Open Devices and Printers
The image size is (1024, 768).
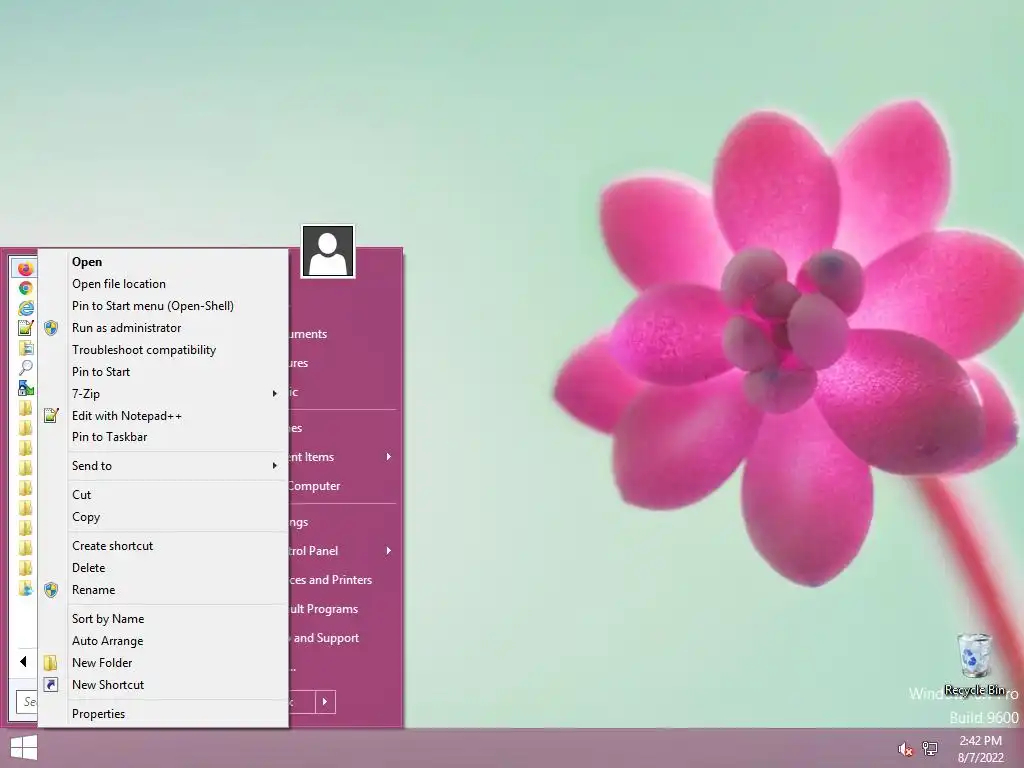[x=342, y=580]
